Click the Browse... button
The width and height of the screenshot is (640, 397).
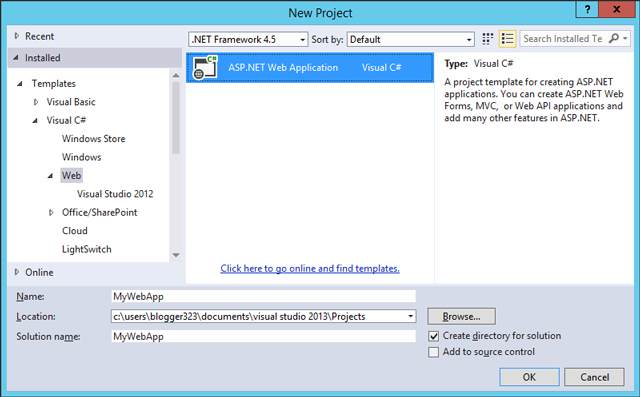(x=462, y=317)
